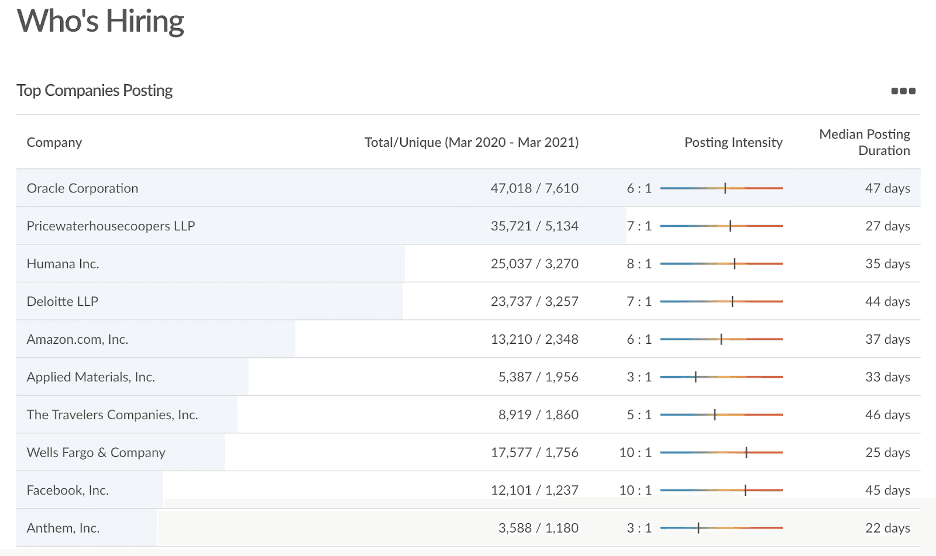
Task: Click Humana's posting intensity gauge bar
Action: coord(721,263)
